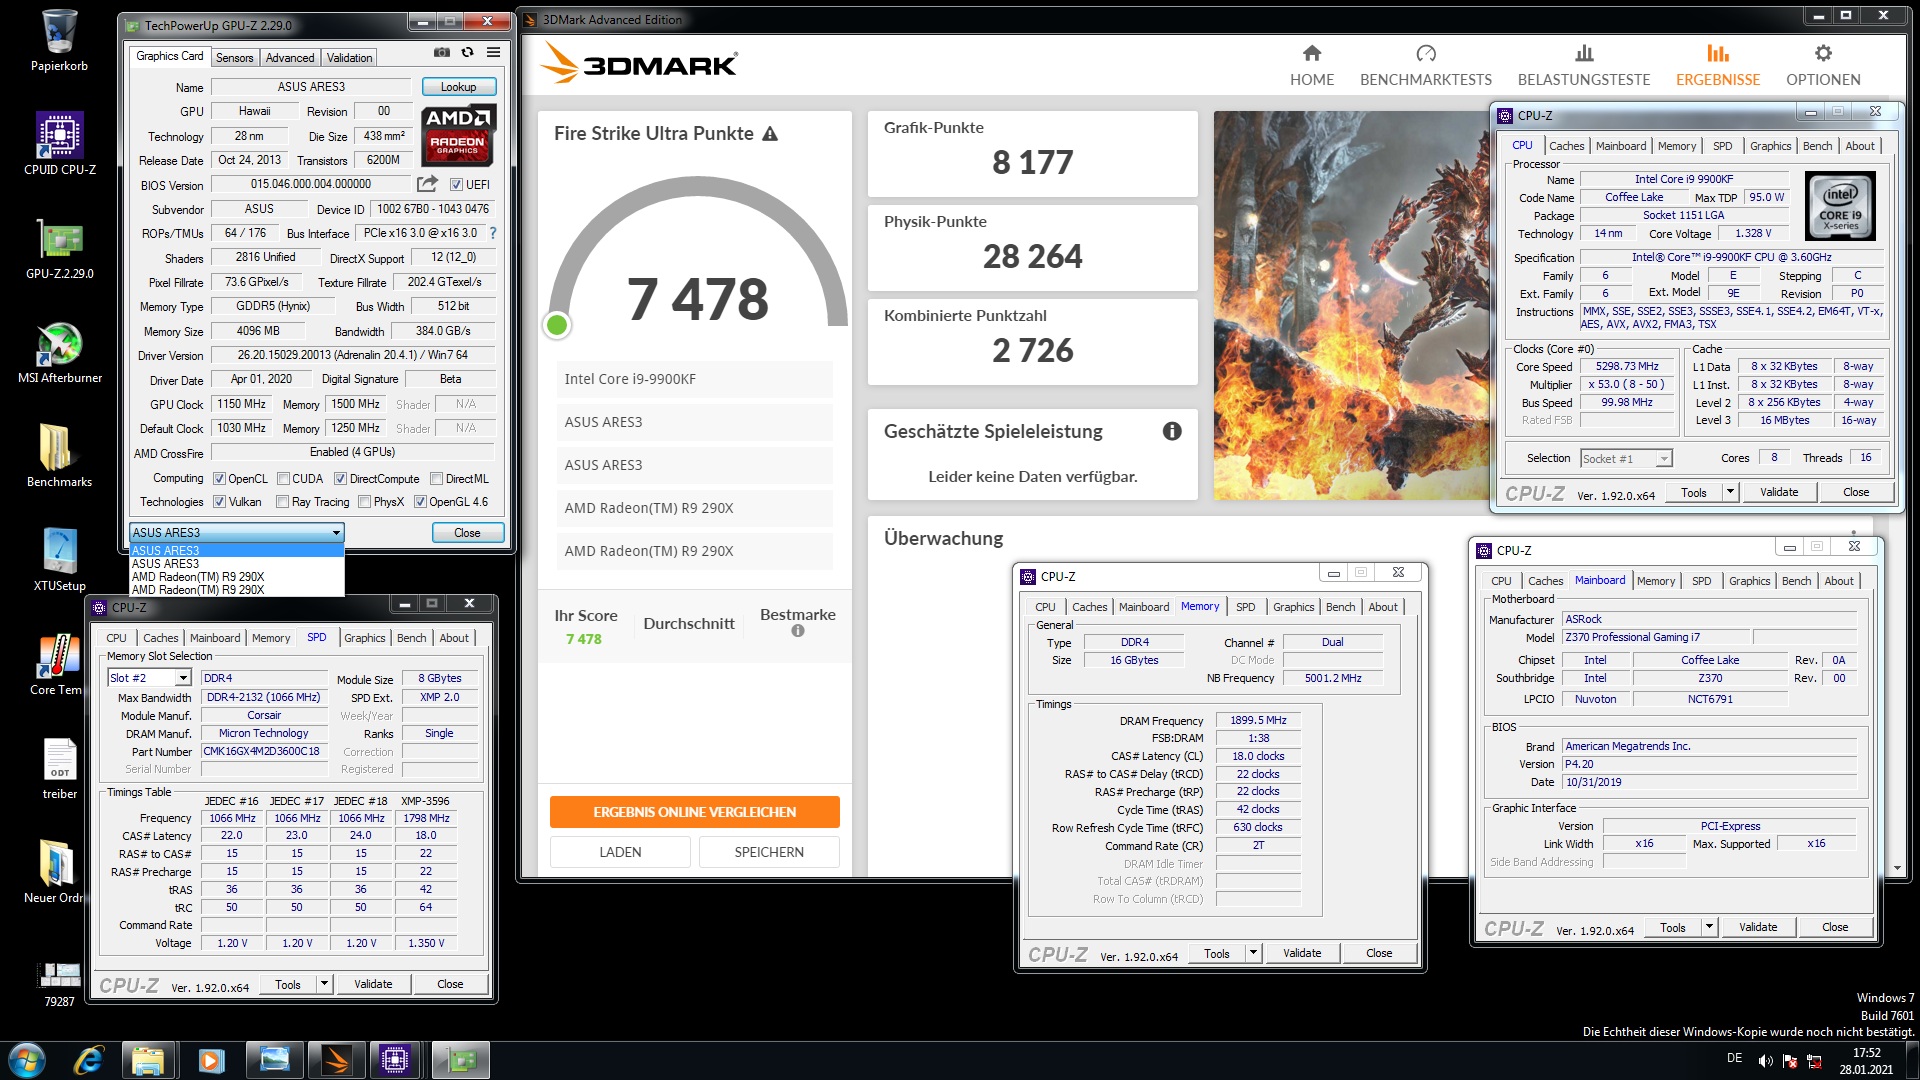
Task: Open Bench tab in CPU-Z Memory window
Action: coord(1340,607)
